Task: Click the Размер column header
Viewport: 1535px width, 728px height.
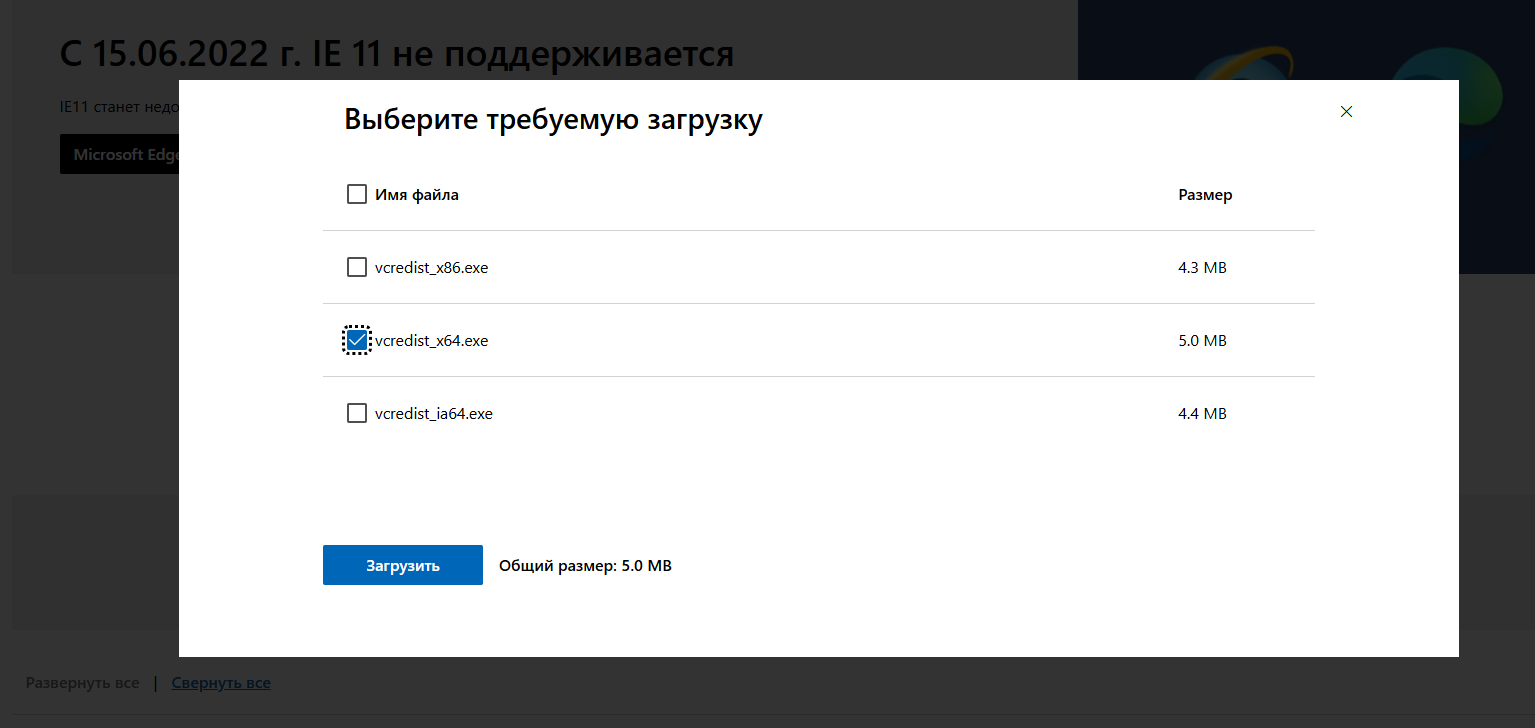Action: [1206, 195]
